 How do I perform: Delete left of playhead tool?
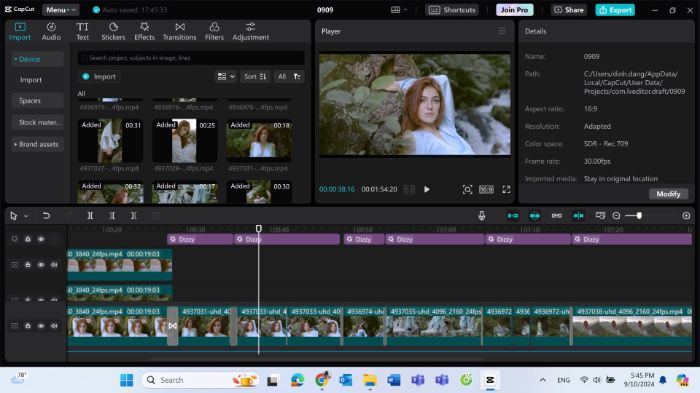112,216
